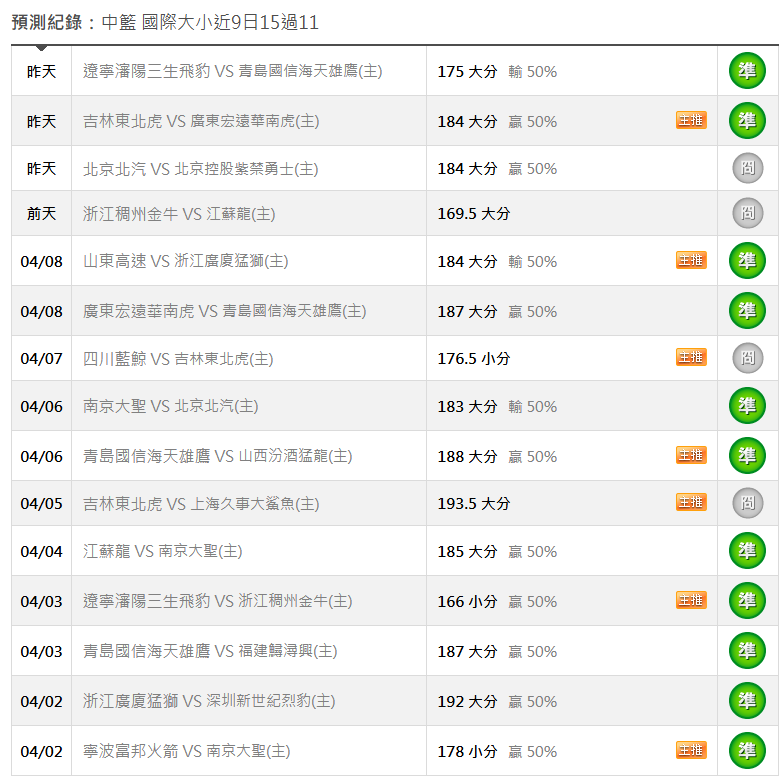Select prediction text '192 大分 贏 50%'
The image size is (783, 781).
coord(497,701)
